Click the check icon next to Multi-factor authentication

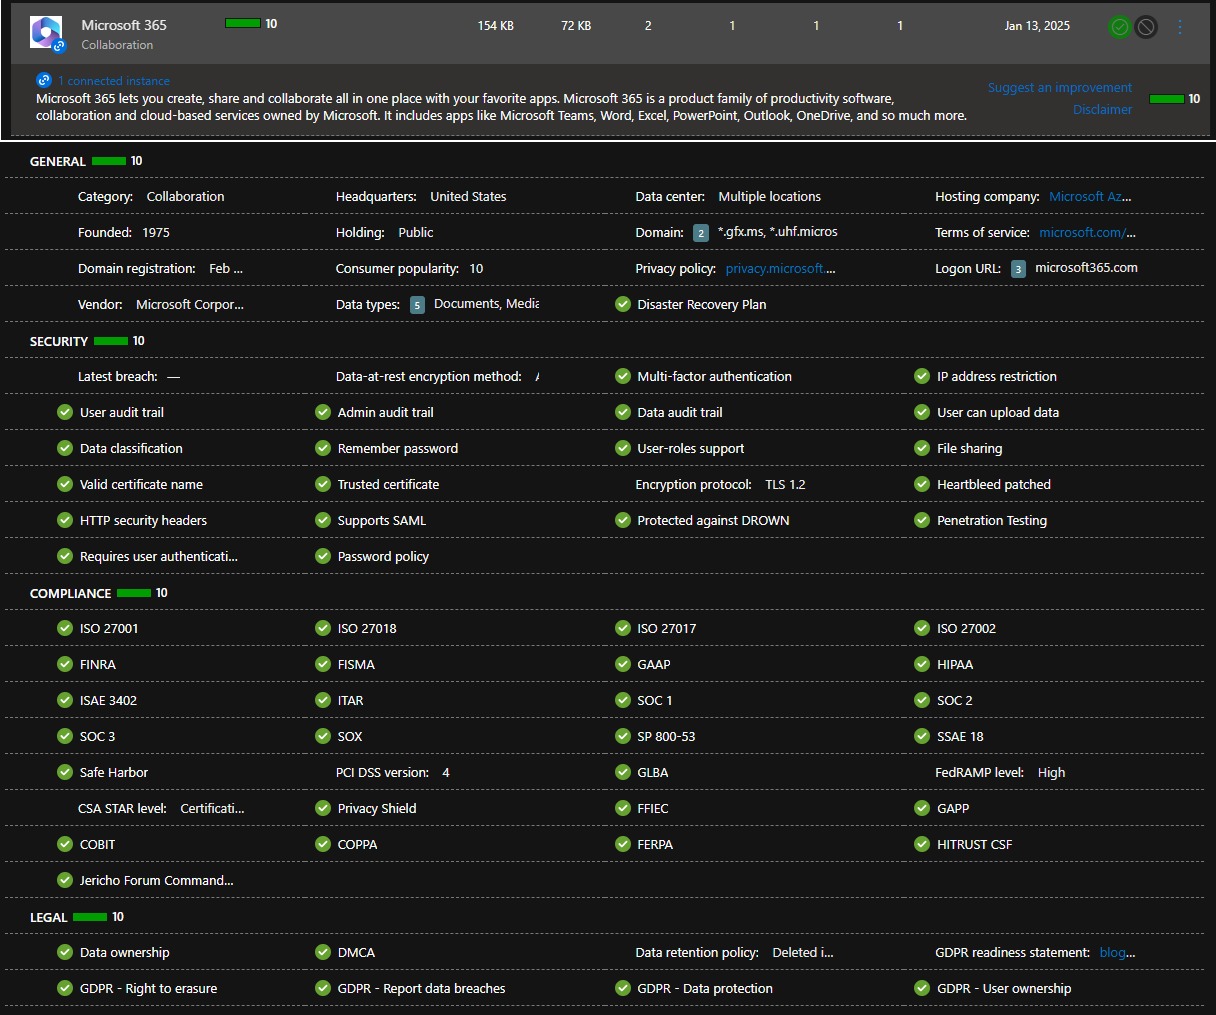(622, 376)
